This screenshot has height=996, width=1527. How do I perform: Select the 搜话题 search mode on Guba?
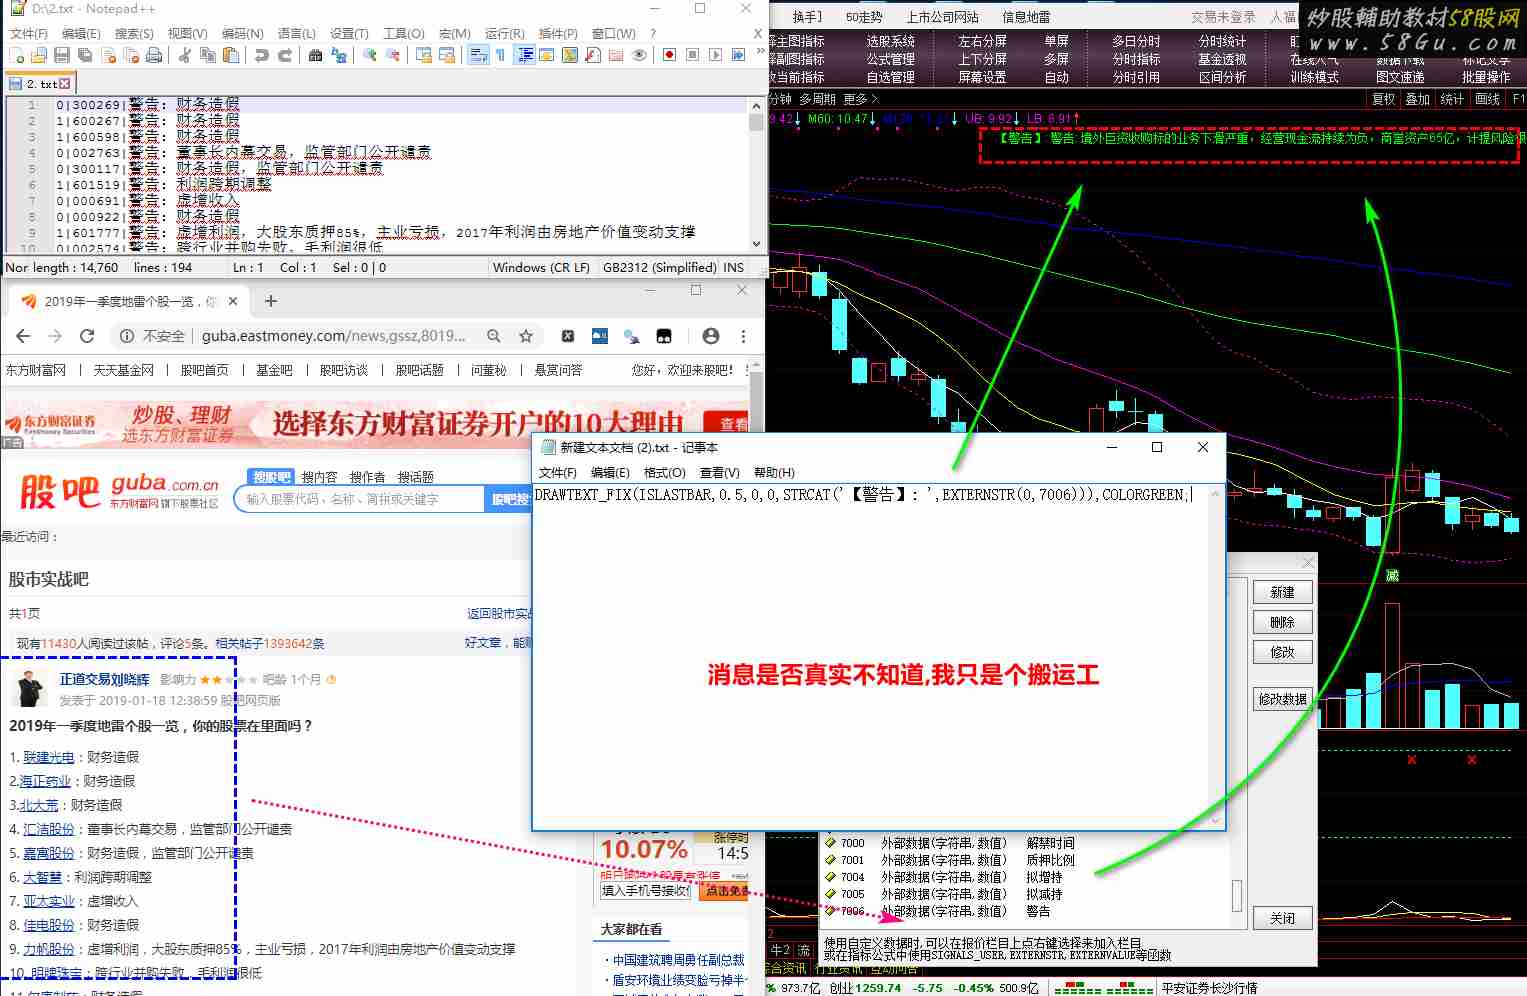coord(416,477)
